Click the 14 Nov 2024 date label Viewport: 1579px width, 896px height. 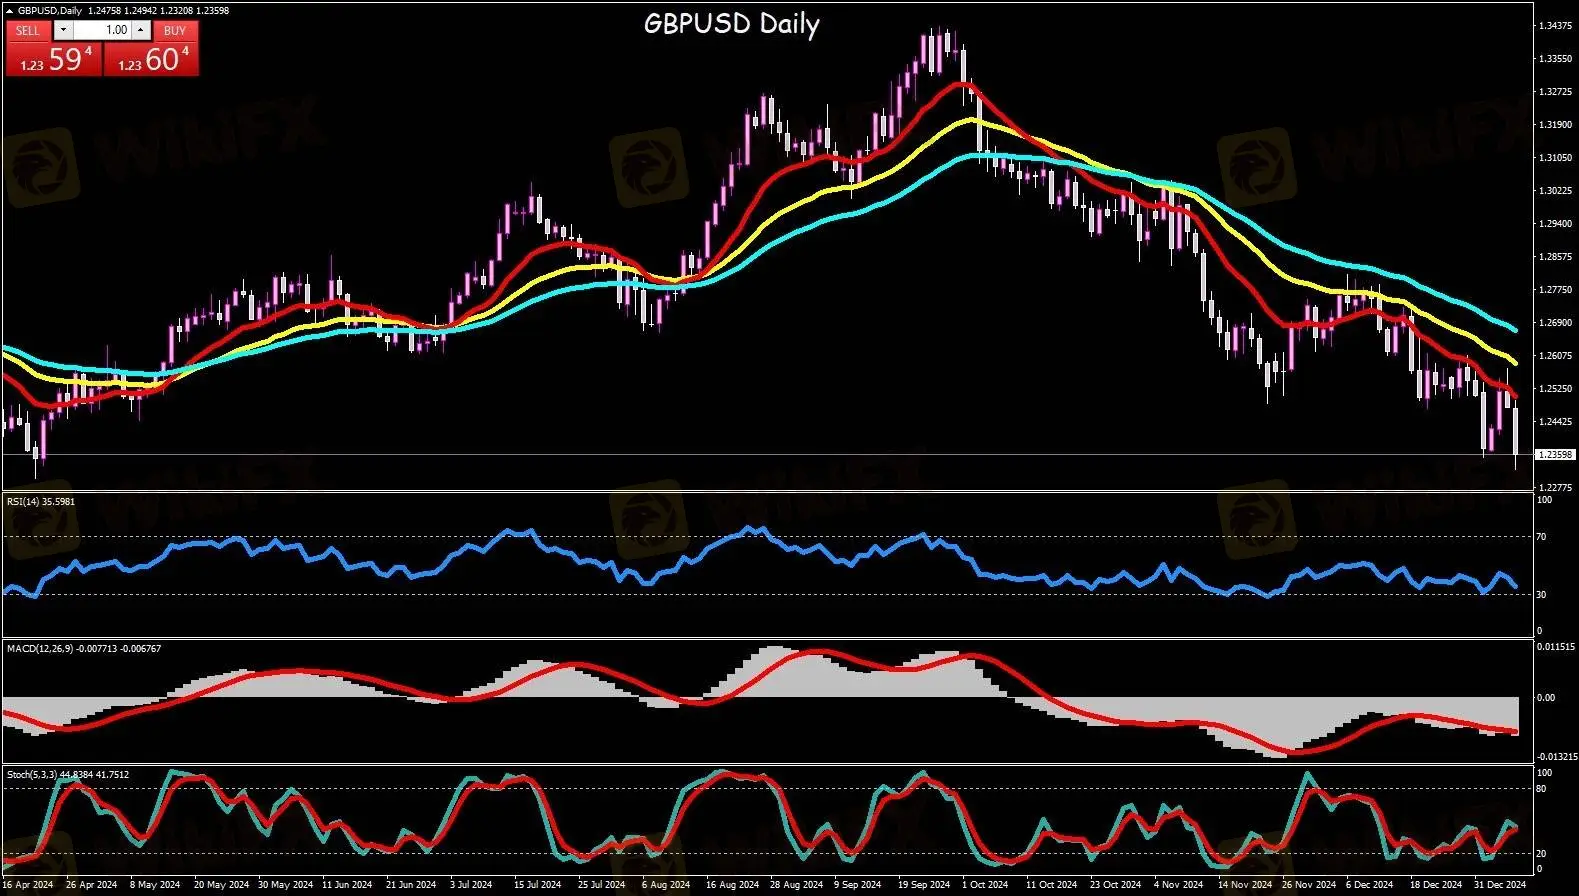(x=1244, y=885)
